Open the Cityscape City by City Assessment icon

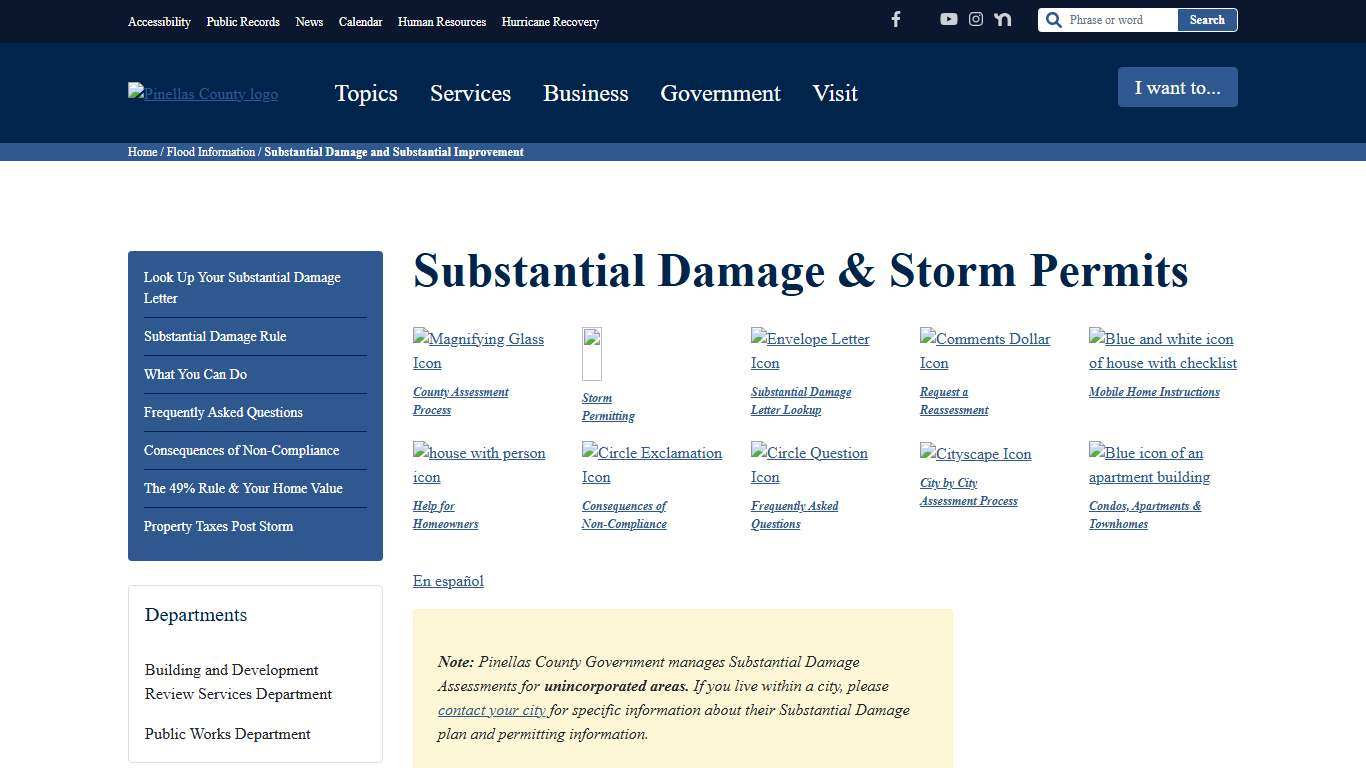point(975,454)
